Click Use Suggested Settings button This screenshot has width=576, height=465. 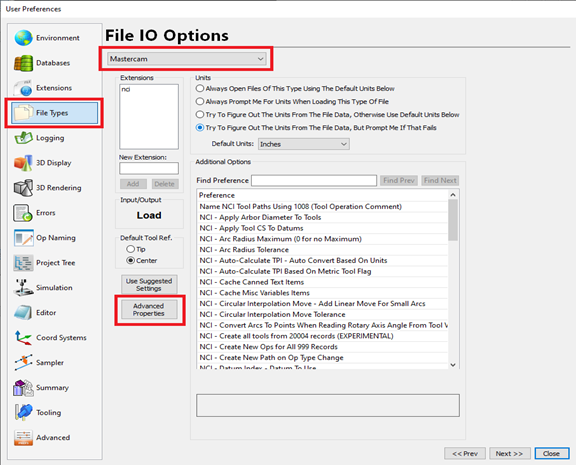[149, 285]
